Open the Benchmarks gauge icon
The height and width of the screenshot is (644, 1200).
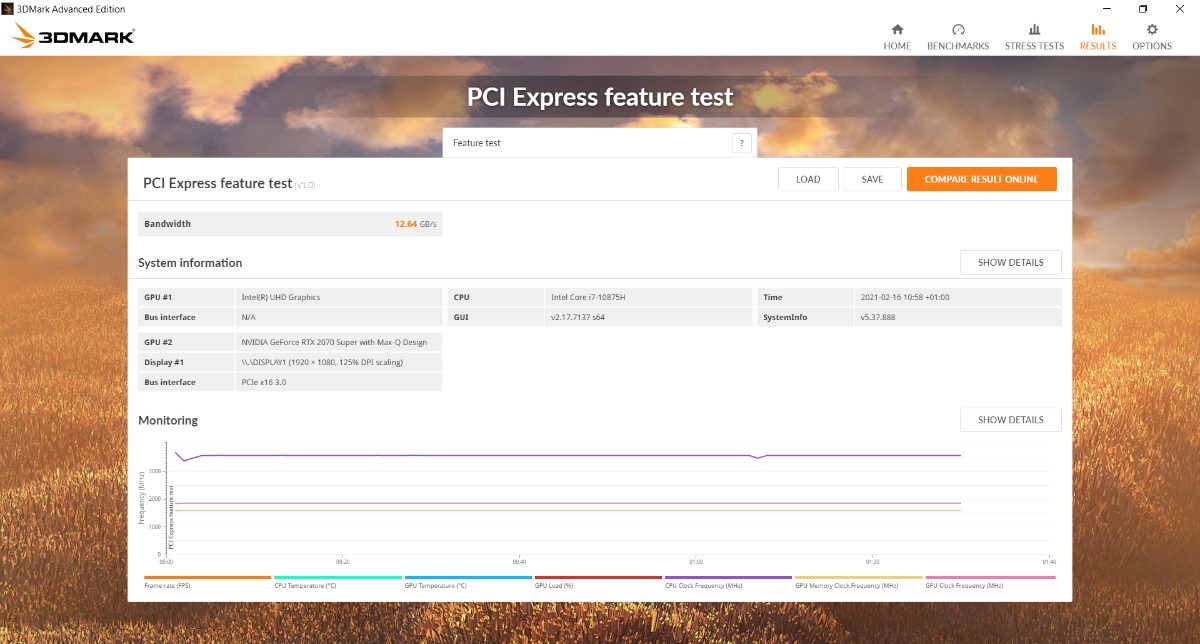coord(958,30)
